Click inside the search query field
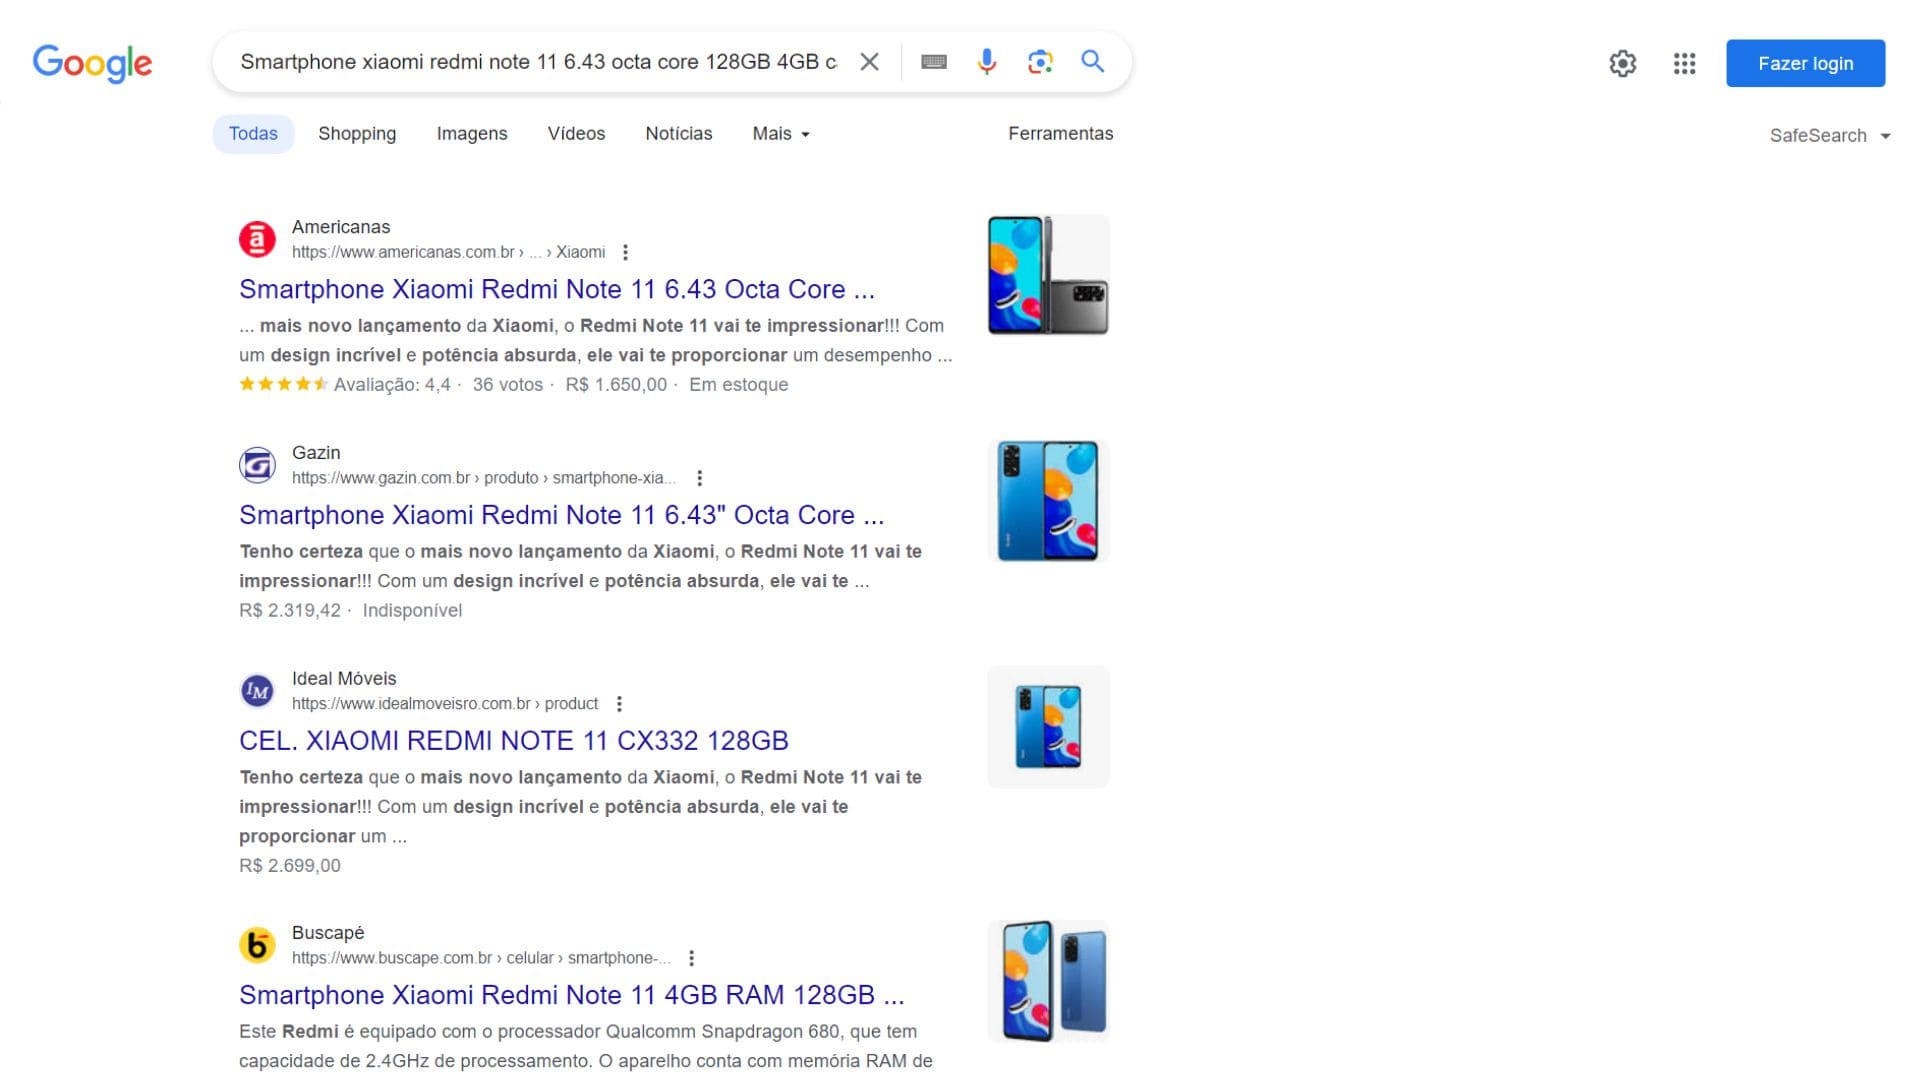The width and height of the screenshot is (1920, 1080). tap(538, 62)
